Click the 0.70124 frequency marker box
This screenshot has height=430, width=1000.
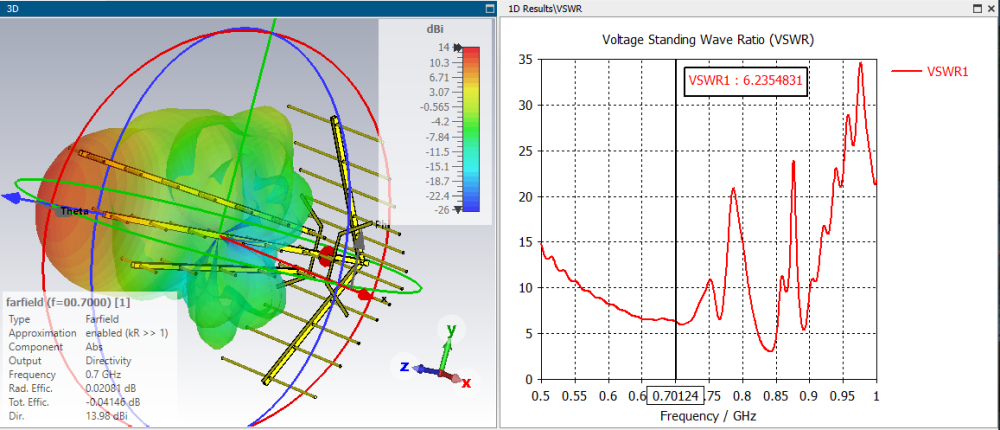tap(676, 394)
